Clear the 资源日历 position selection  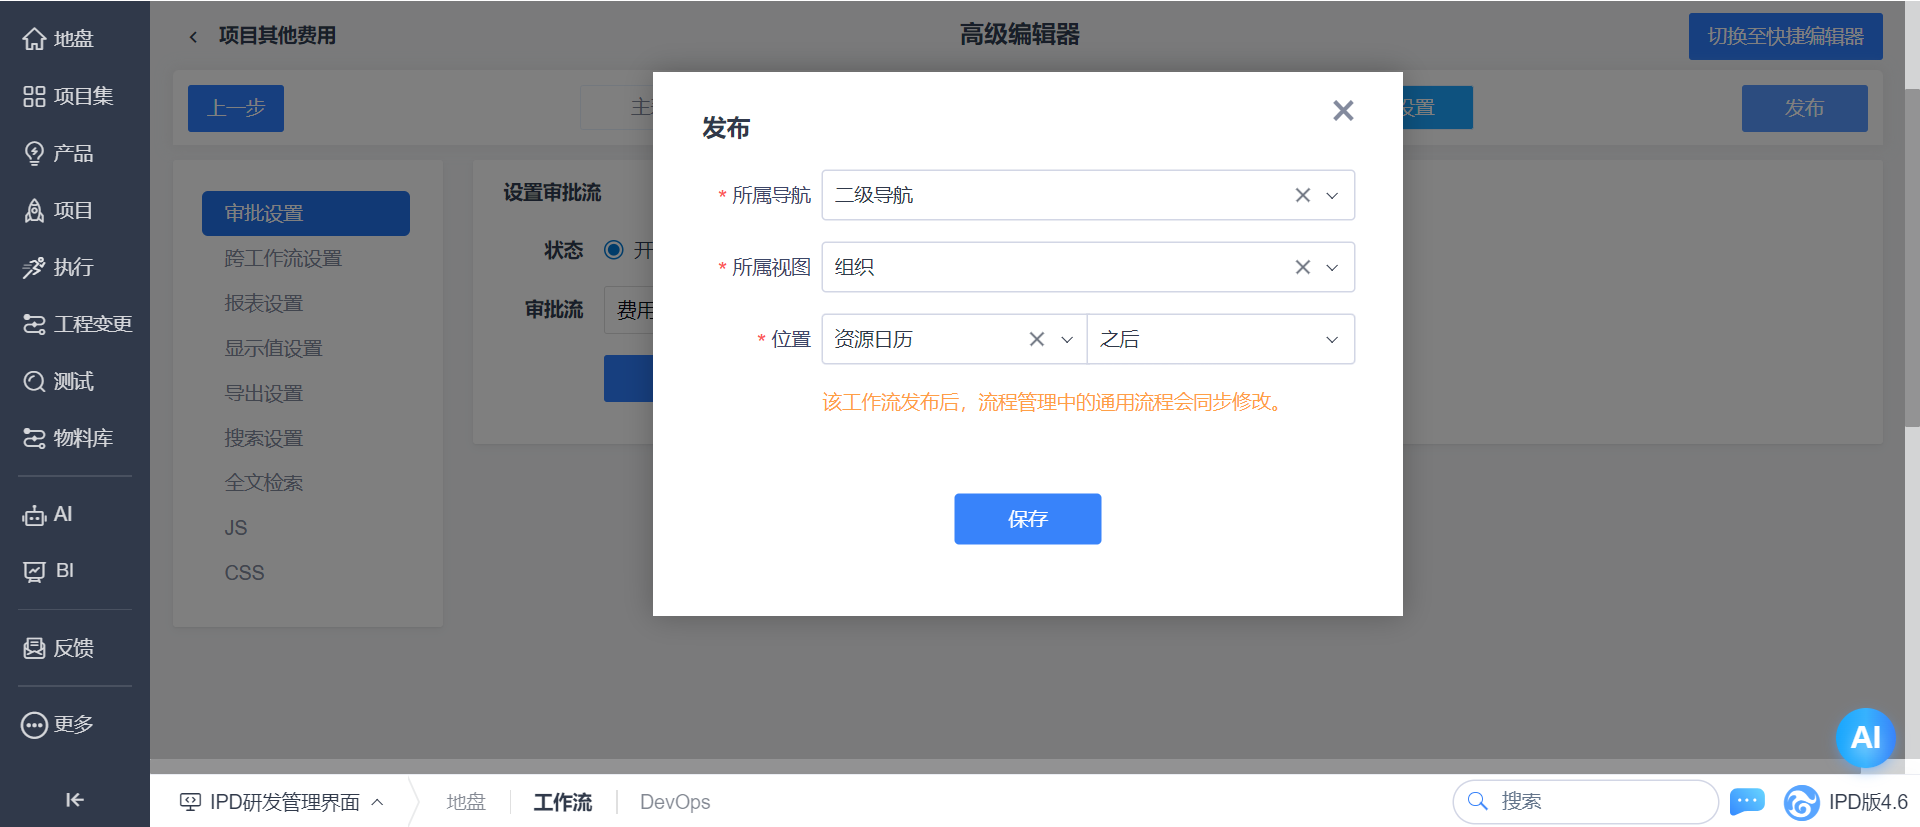pyautogui.click(x=1037, y=339)
